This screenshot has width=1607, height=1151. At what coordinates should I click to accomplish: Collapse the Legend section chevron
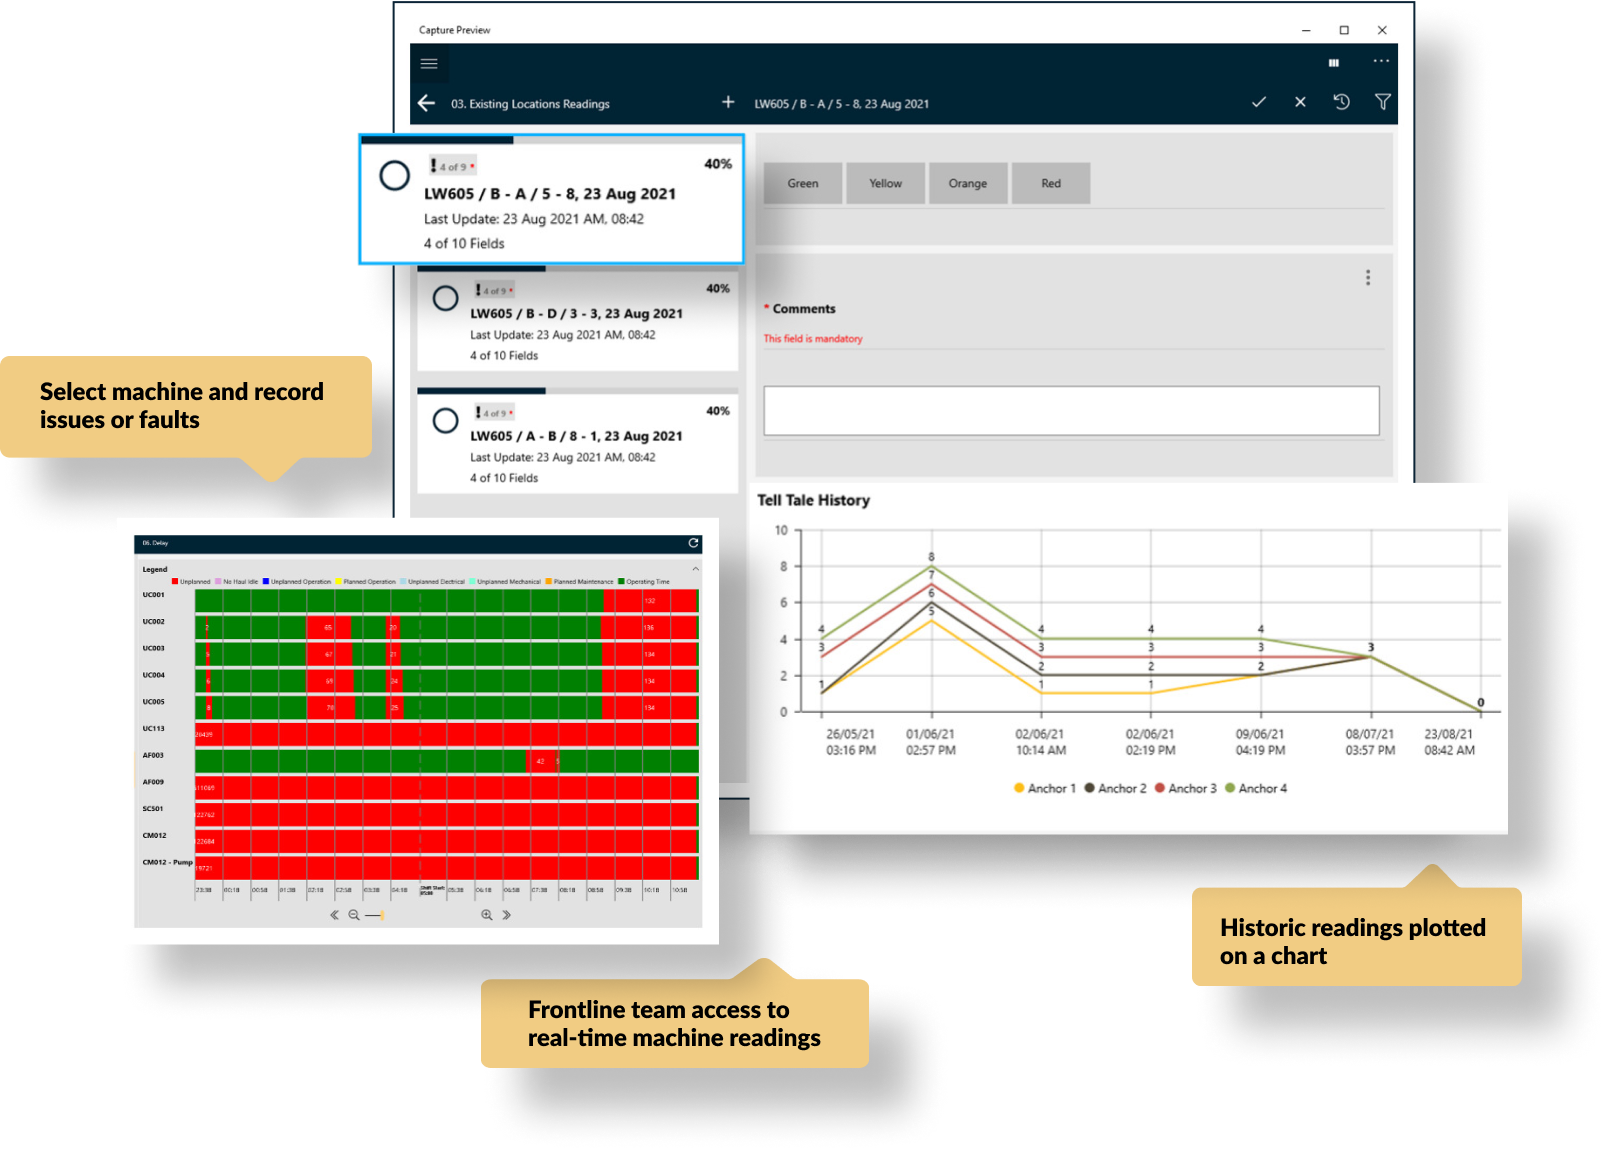[695, 569]
